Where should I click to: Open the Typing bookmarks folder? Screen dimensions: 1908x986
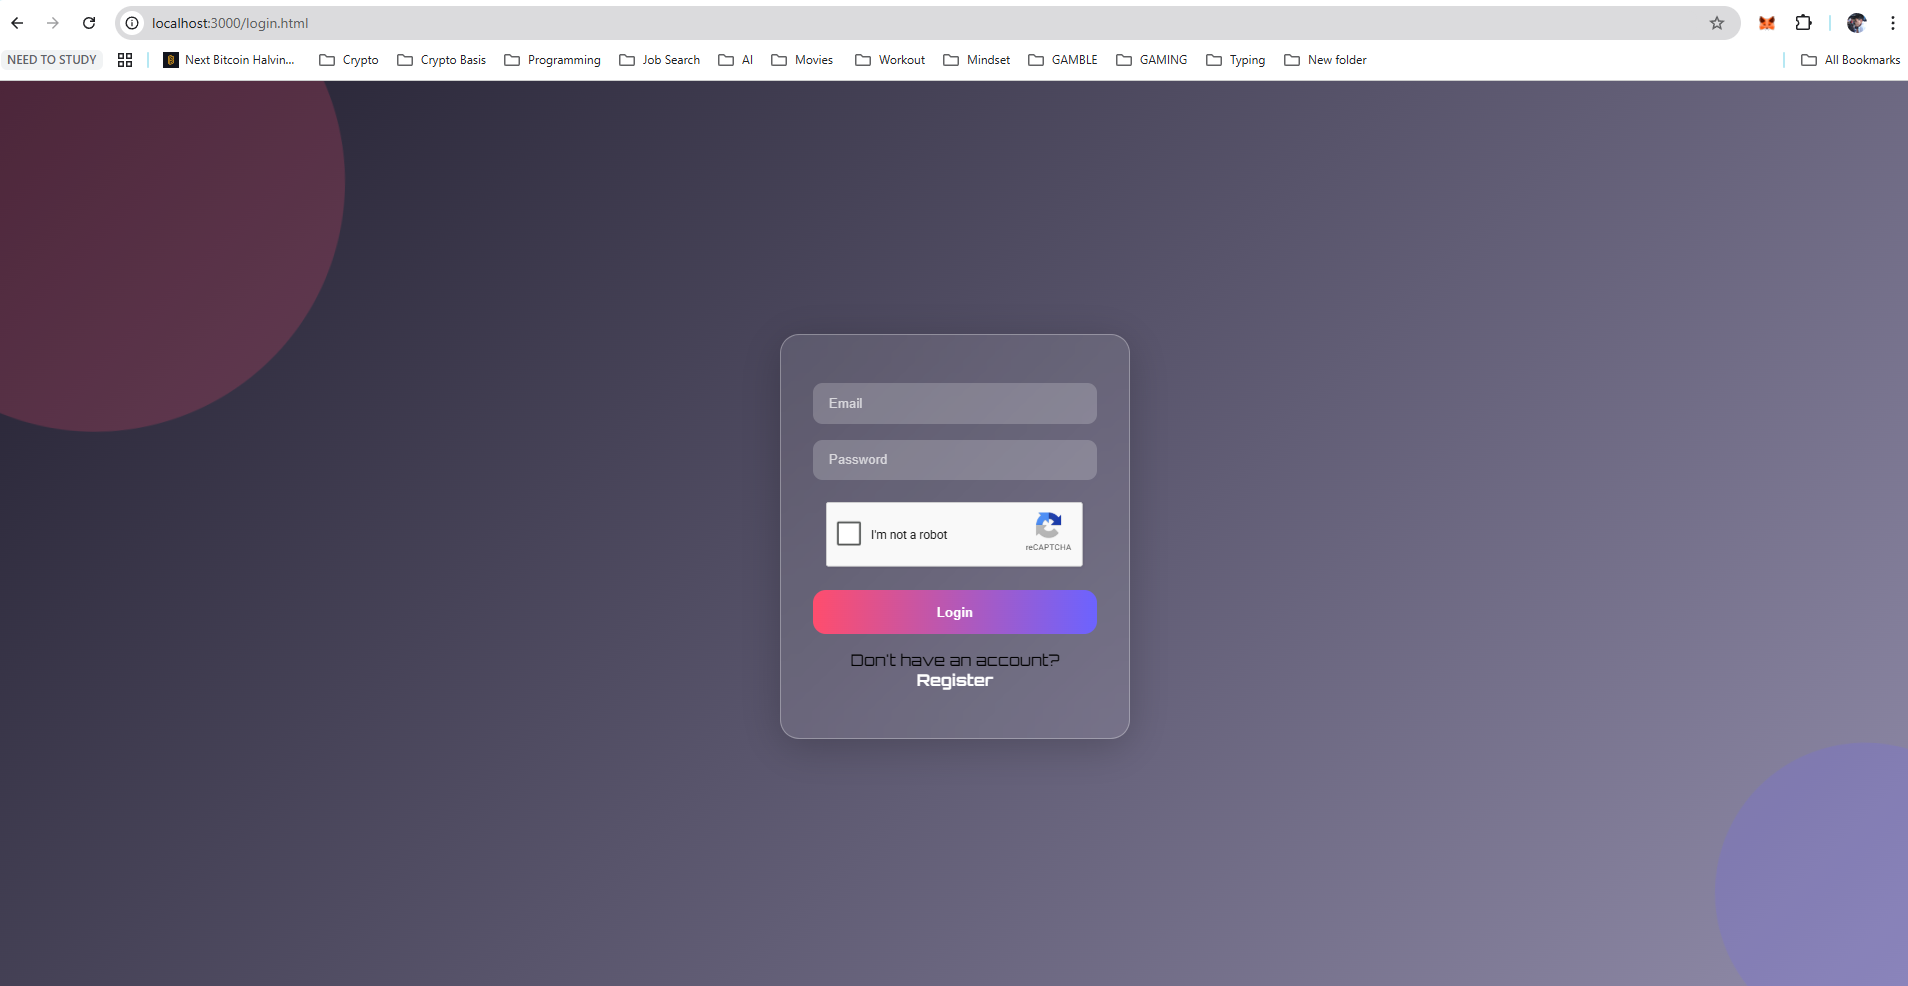tap(1236, 60)
